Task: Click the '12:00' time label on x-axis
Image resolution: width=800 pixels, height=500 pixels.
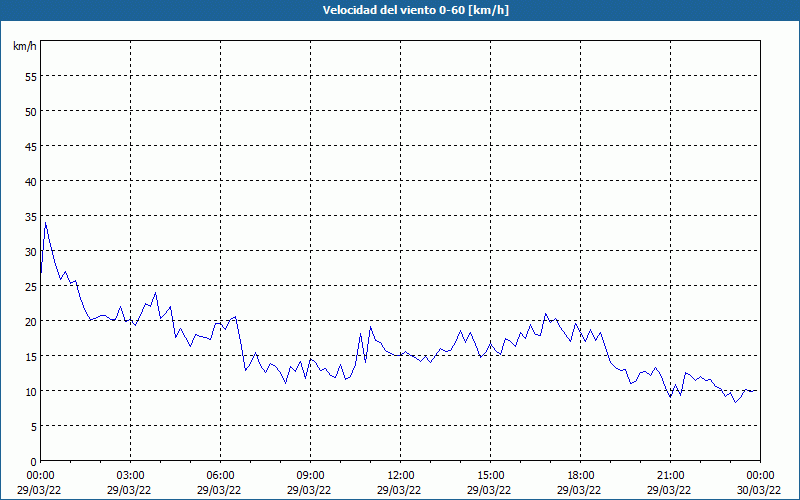Action: point(401,476)
